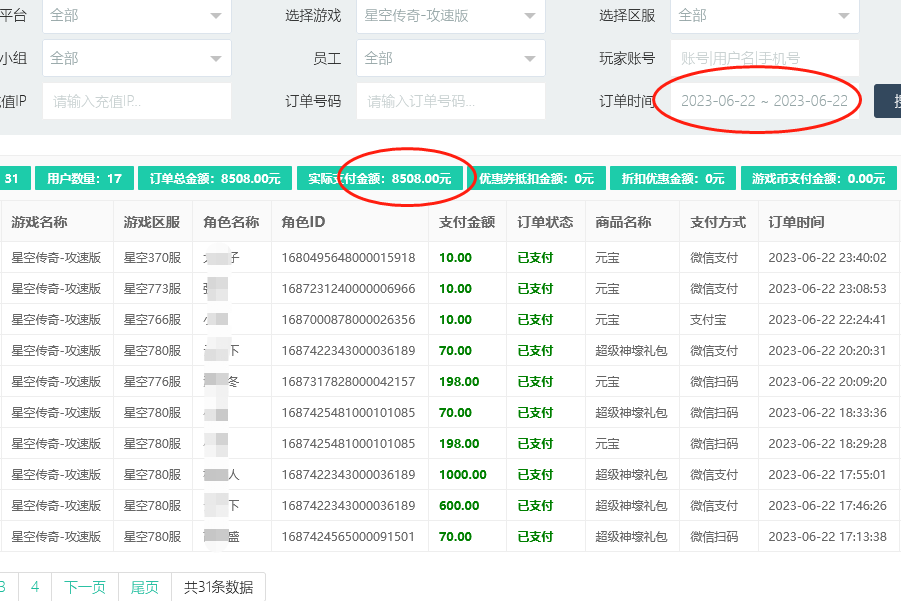Viewport: 901px width, 601px height.
Task: Click the dark search button beside 订单时间
Action: (x=889, y=101)
